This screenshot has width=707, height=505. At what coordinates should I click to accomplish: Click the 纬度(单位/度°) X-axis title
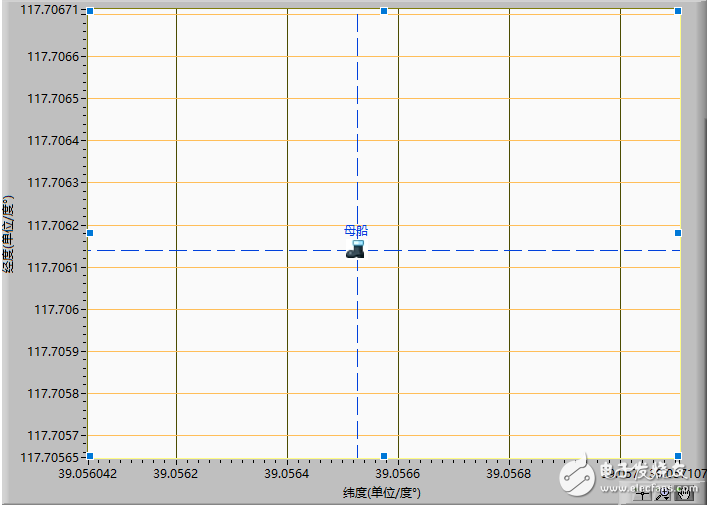pos(381,492)
